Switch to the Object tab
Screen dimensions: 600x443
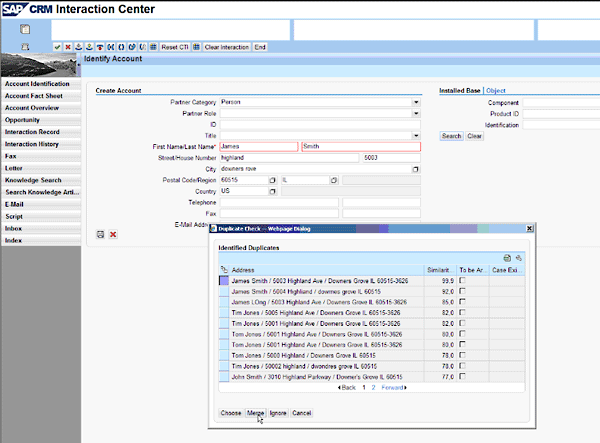pos(496,91)
